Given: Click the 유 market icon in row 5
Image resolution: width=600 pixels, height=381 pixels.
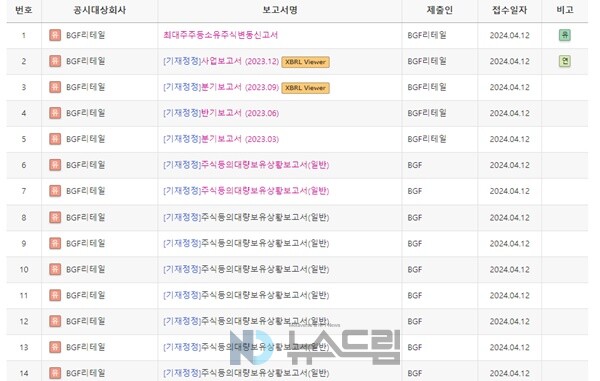Looking at the screenshot, I should [55, 139].
